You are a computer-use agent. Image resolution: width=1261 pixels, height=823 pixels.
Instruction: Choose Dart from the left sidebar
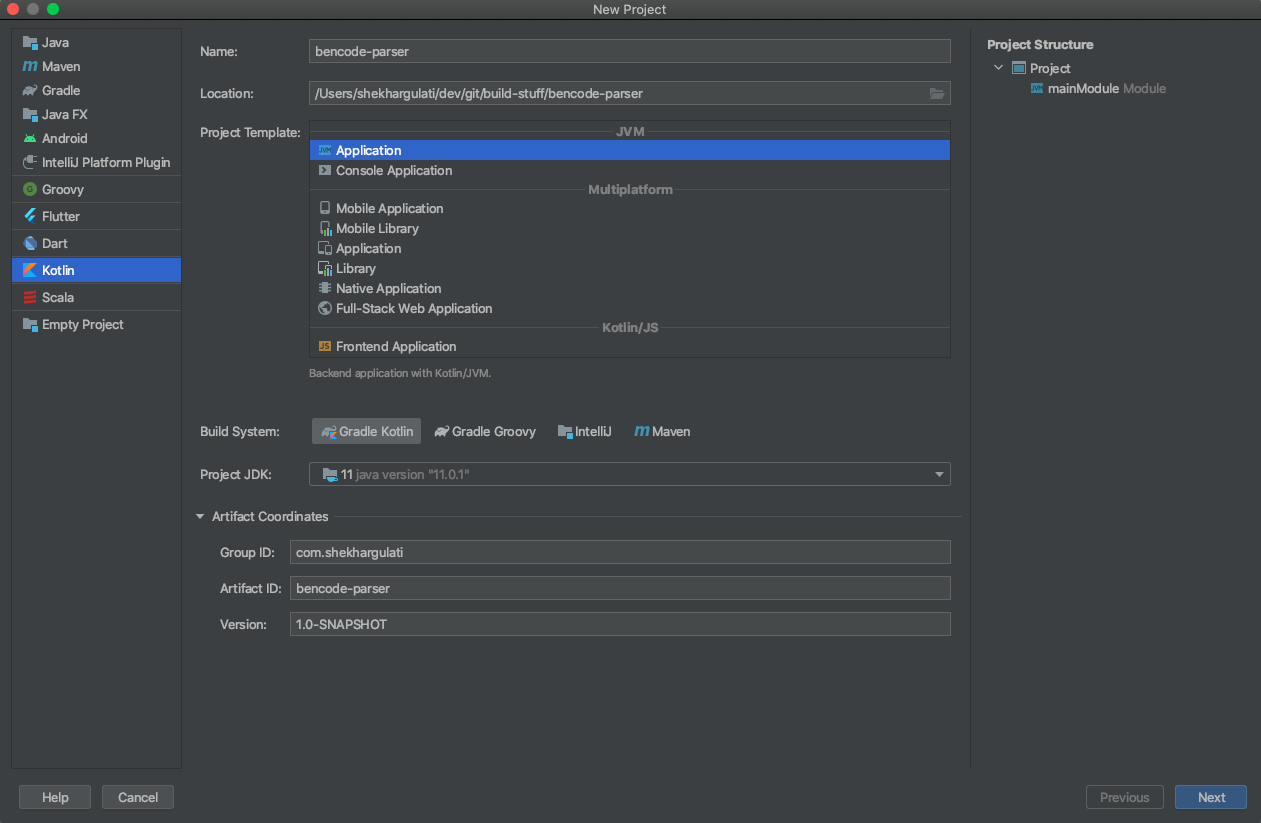54,242
